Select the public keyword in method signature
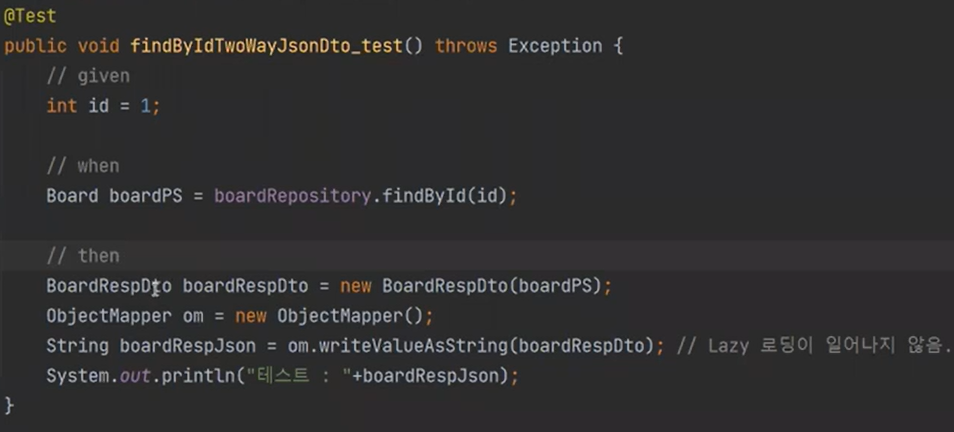The image size is (954, 432). coord(35,46)
